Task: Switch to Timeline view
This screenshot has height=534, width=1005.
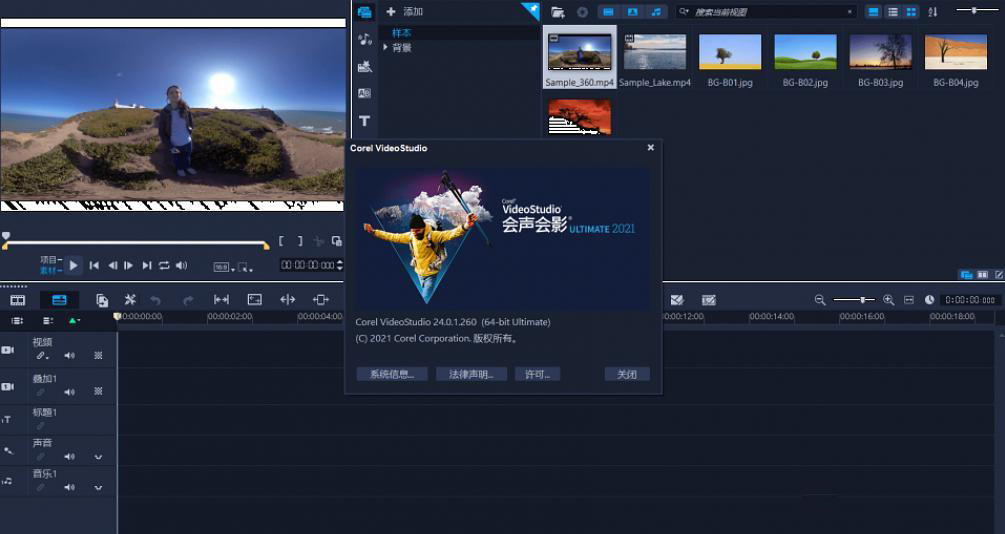Action: (59, 300)
